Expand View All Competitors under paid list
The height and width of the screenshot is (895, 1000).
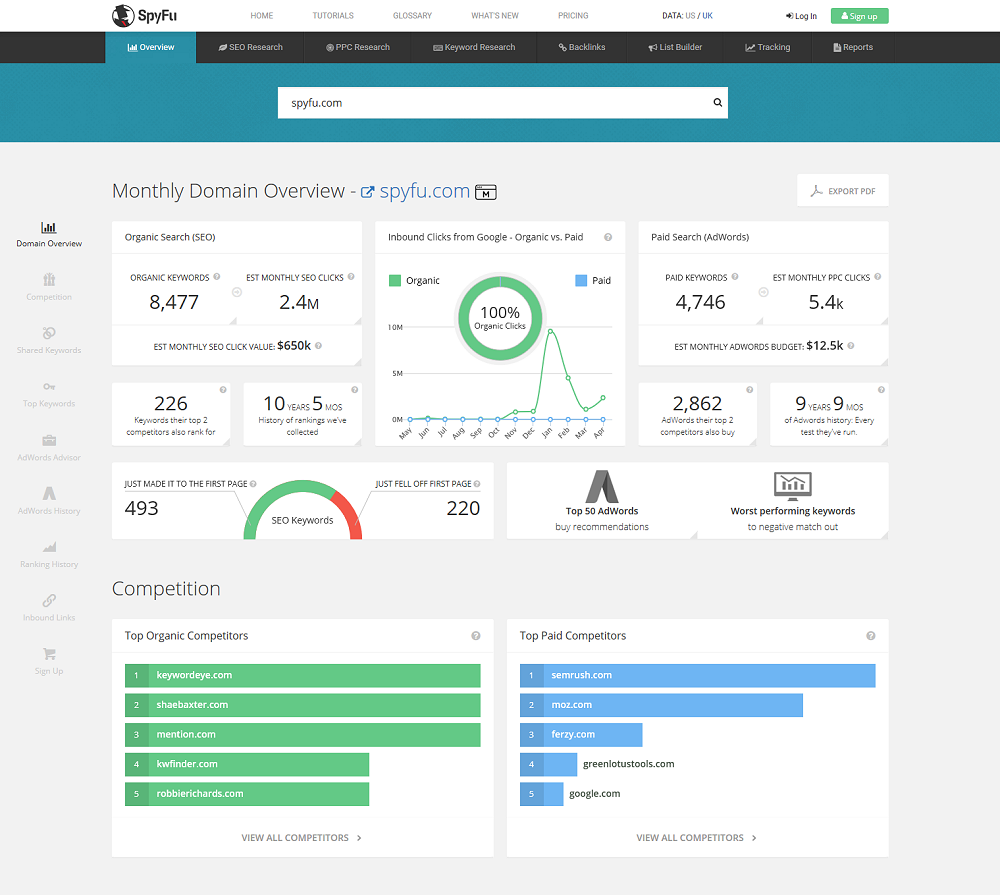coord(696,838)
